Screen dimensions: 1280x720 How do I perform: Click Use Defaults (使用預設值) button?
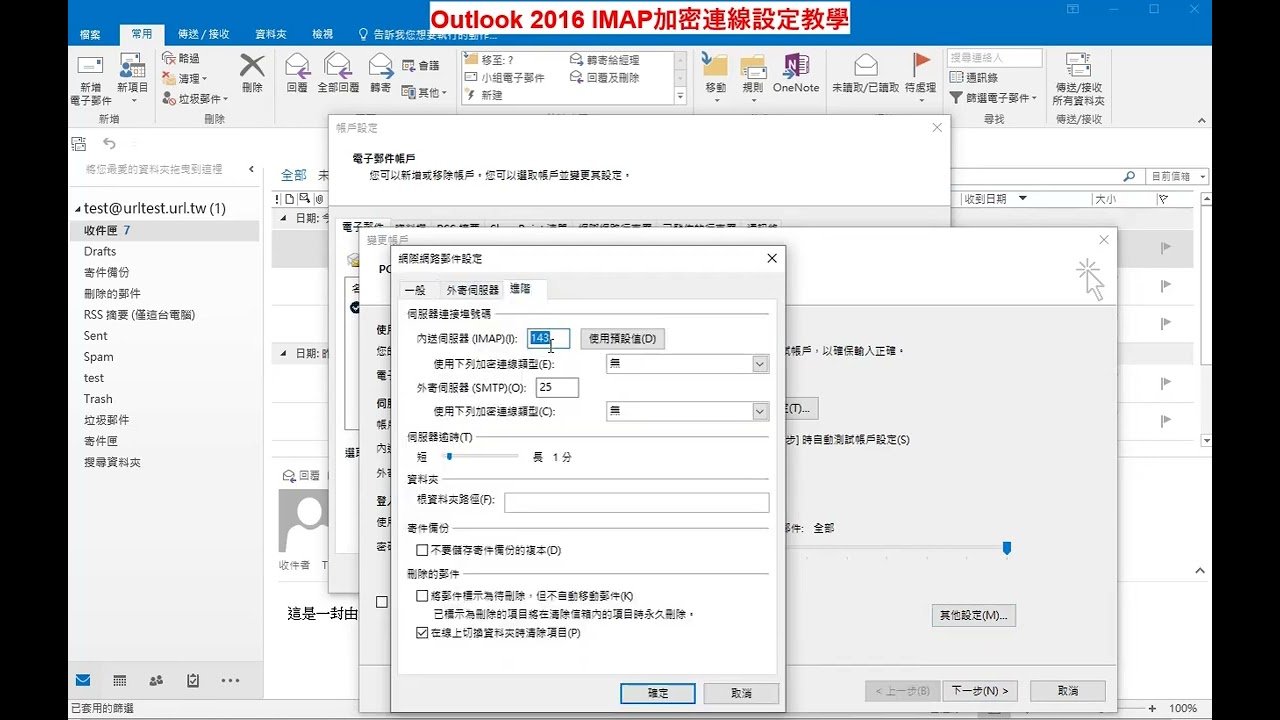(622, 339)
